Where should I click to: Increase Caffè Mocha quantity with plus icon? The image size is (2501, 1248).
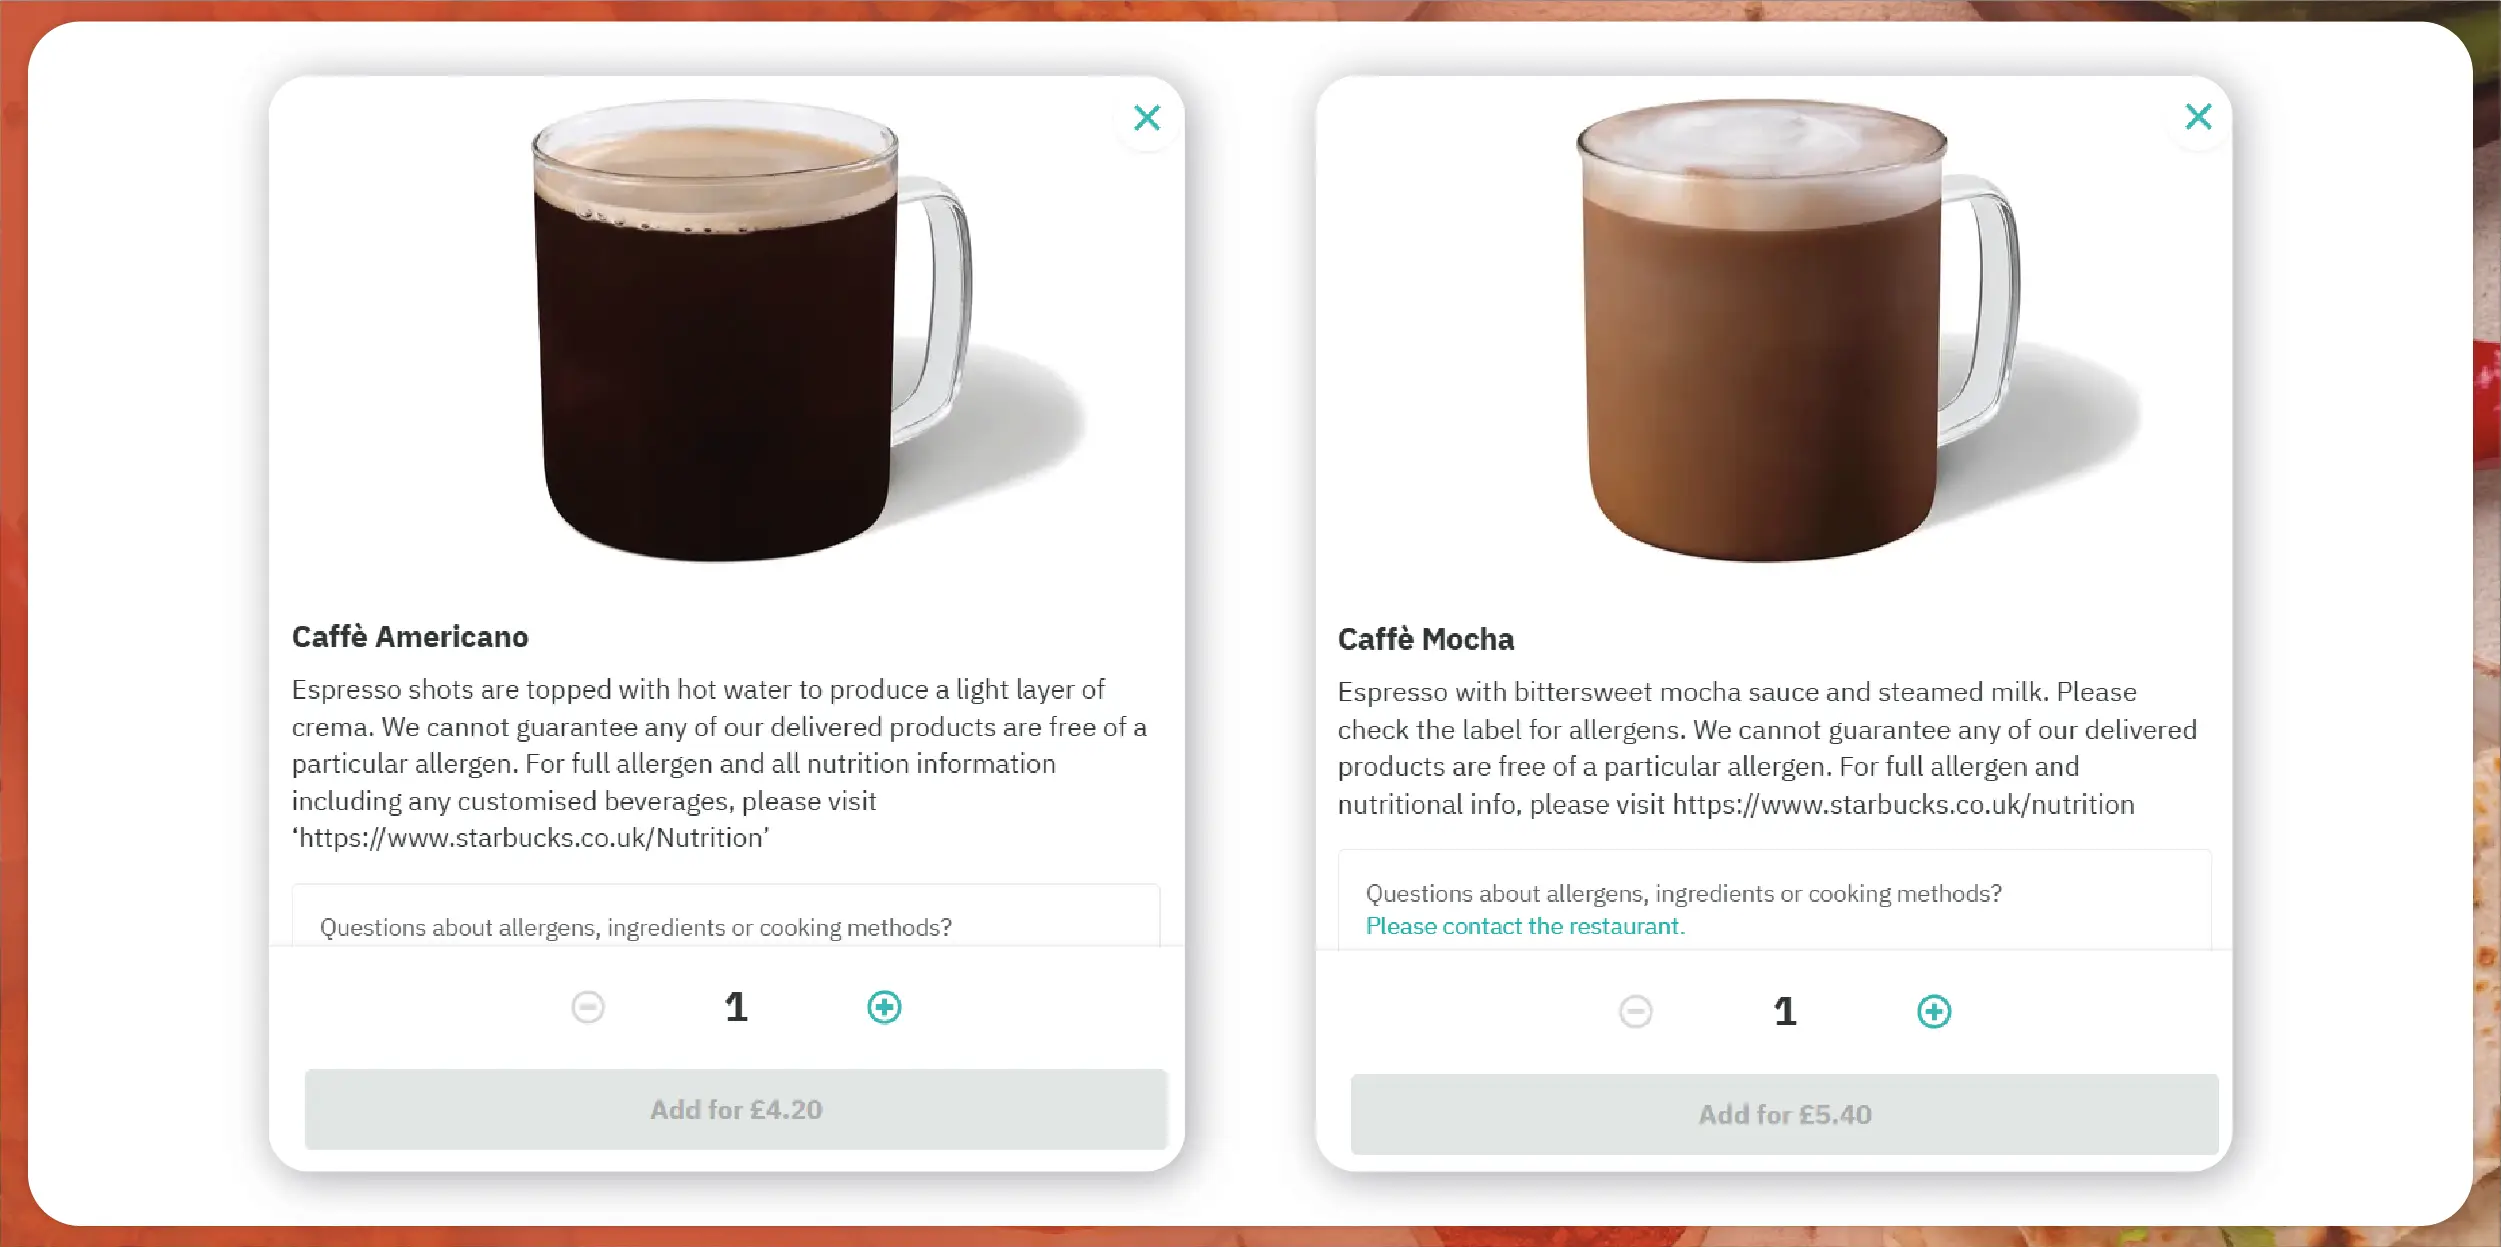[1934, 1011]
